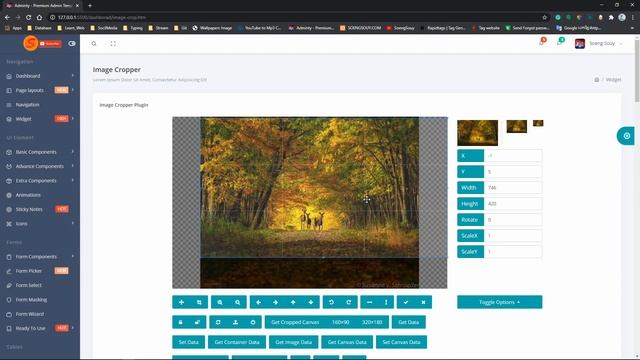640x360 pixels.
Task: Open Form Select in sidebar
Action: click(x=40, y=285)
